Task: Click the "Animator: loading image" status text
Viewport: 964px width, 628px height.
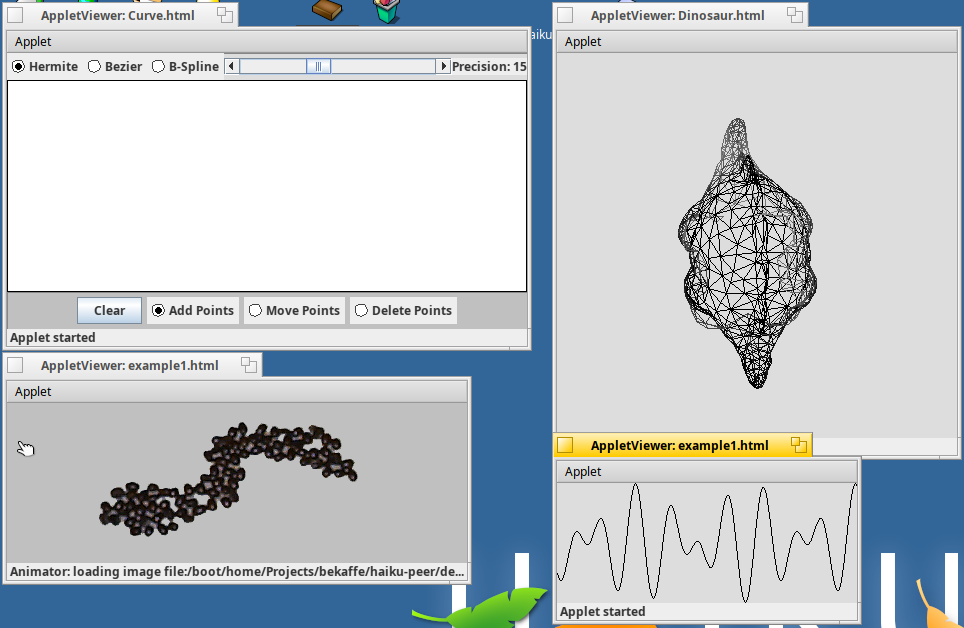Action: click(237, 572)
